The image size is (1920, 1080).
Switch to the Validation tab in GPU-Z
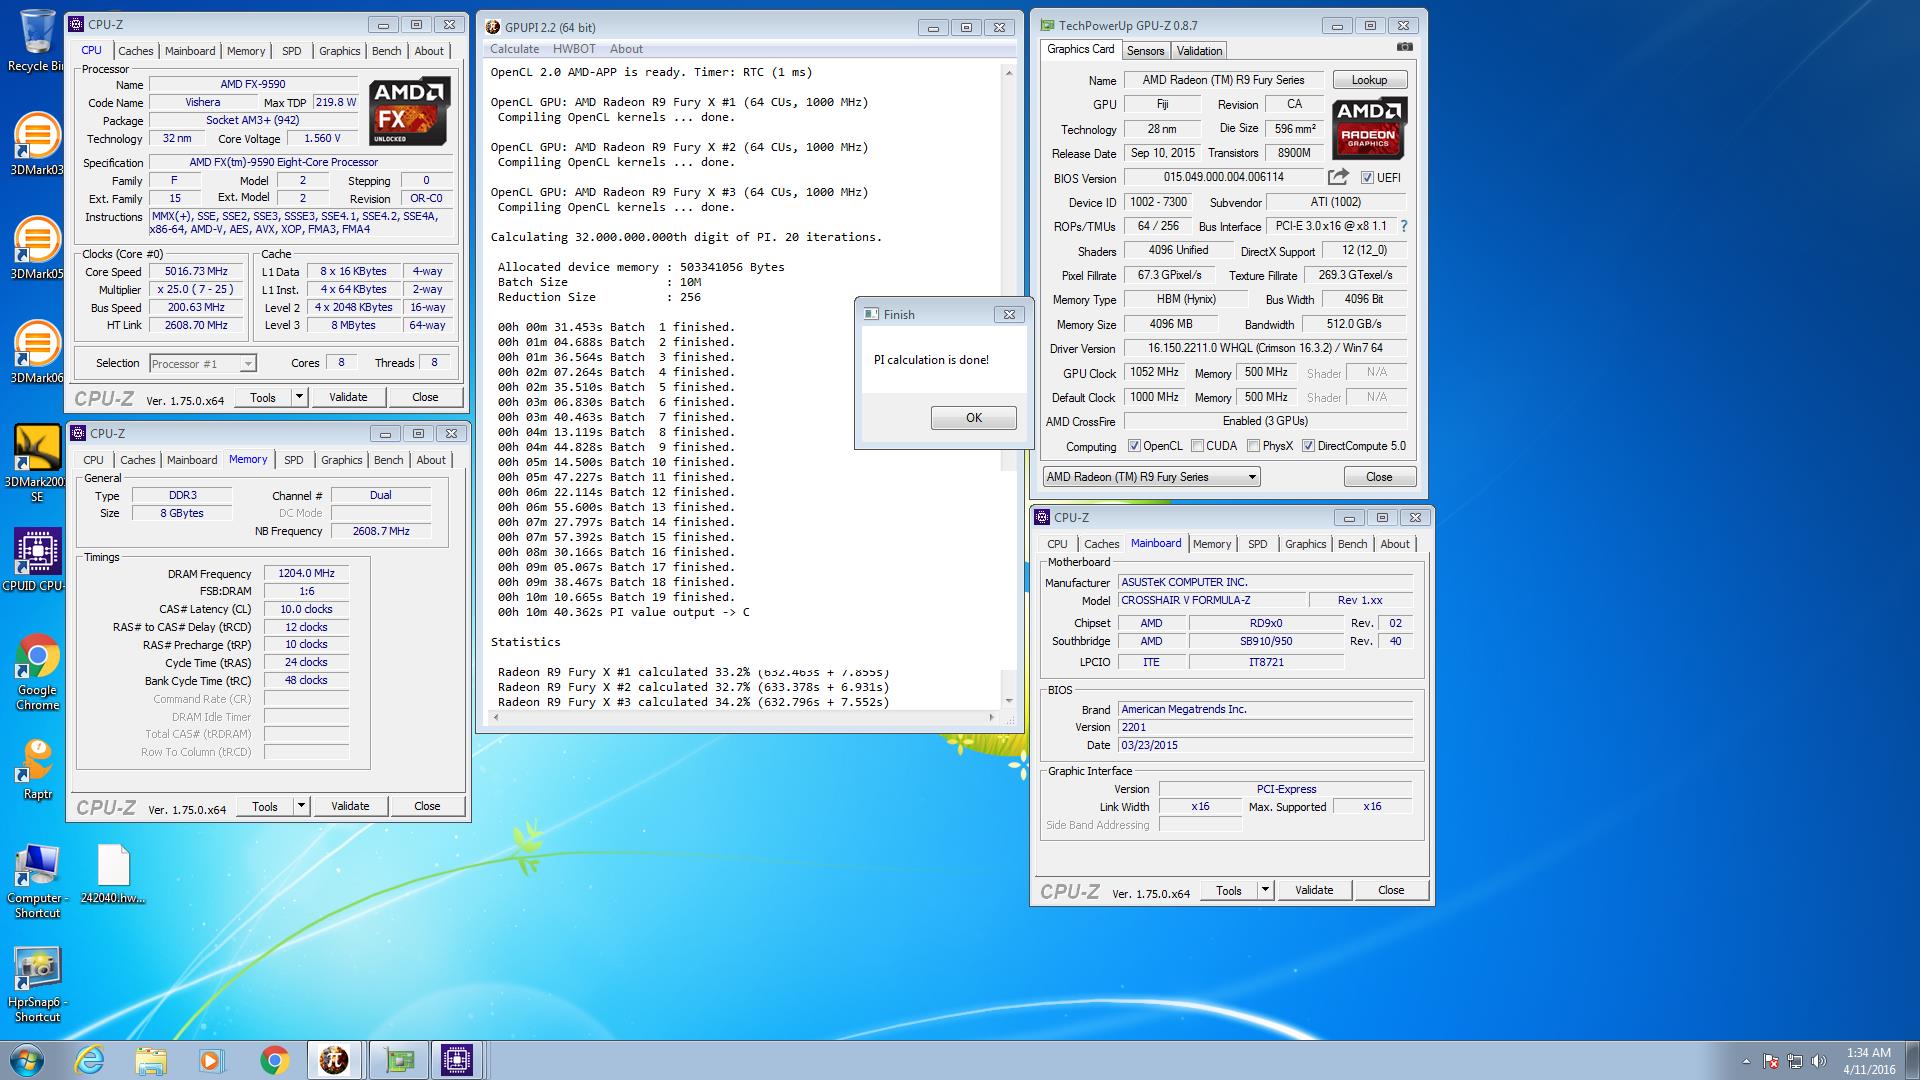click(x=1199, y=51)
